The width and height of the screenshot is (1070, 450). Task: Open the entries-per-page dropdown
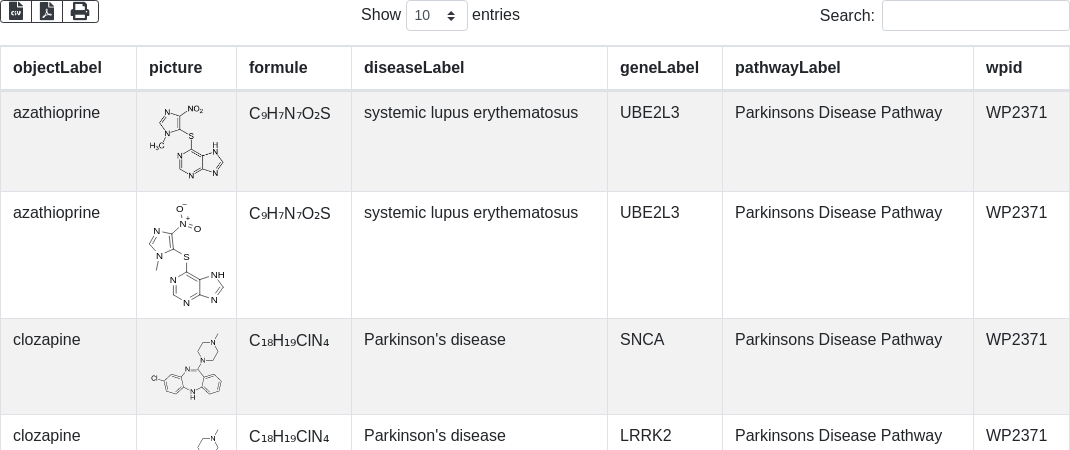pyautogui.click(x=436, y=16)
